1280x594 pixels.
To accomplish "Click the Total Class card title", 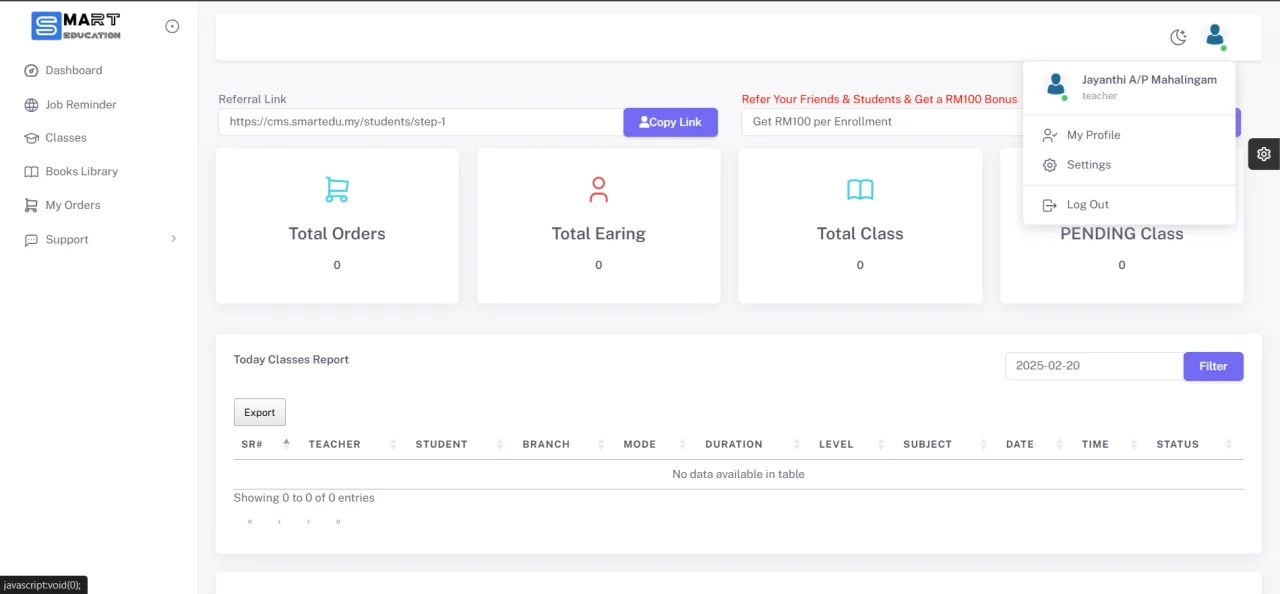I will tap(860, 234).
